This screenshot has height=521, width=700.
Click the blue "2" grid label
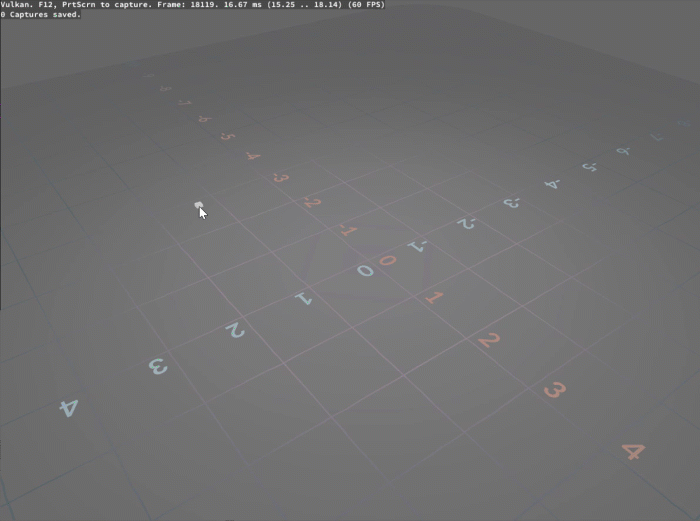[235, 330]
